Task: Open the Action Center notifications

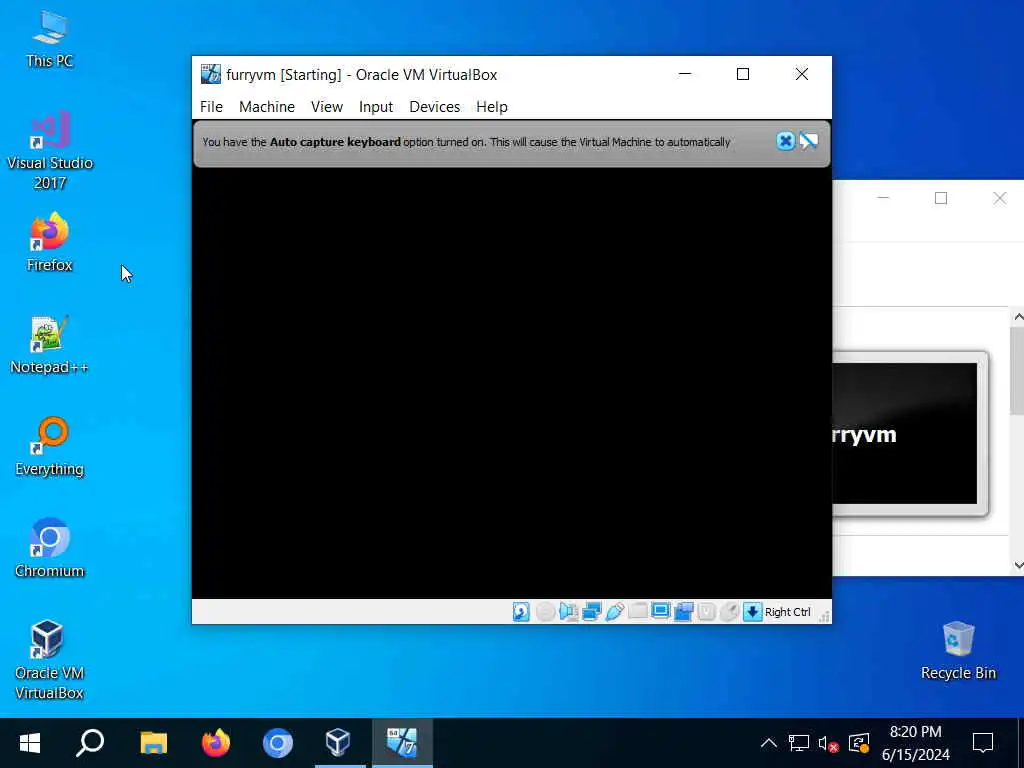Action: click(983, 743)
